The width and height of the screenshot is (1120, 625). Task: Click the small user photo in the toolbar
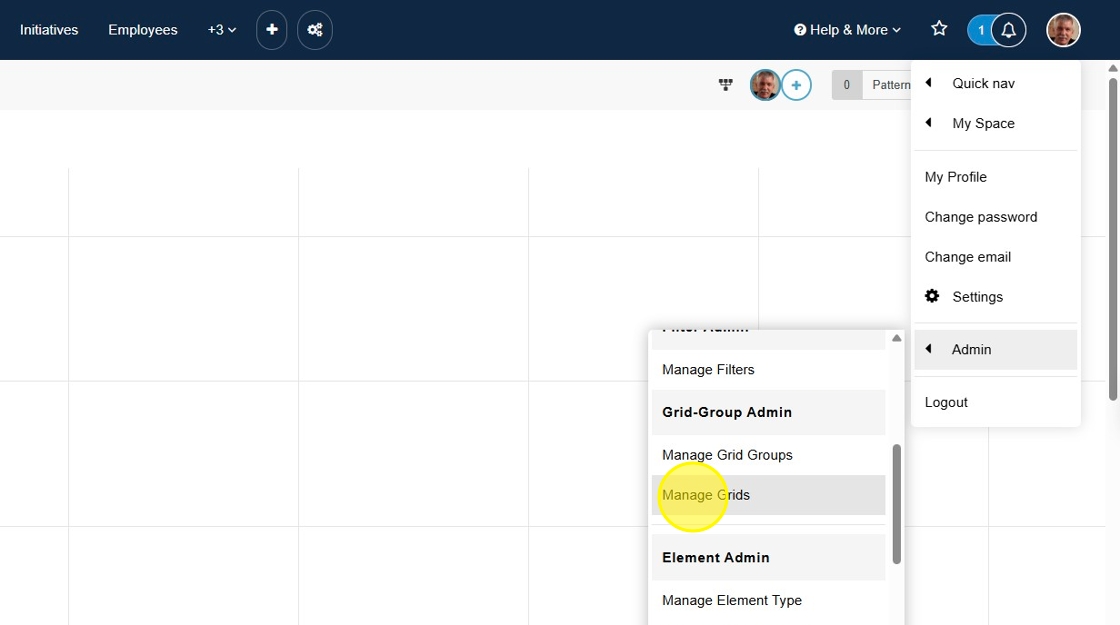point(765,85)
